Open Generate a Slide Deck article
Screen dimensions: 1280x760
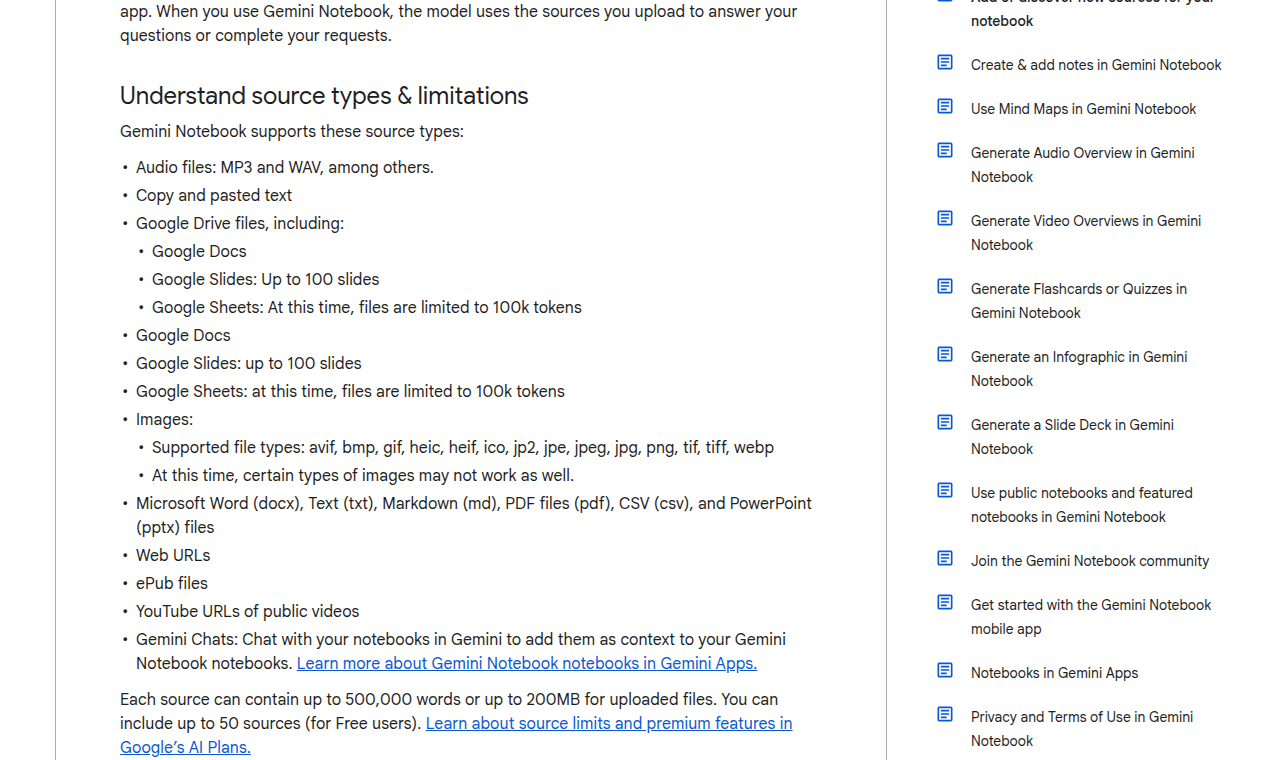click(x=1072, y=437)
